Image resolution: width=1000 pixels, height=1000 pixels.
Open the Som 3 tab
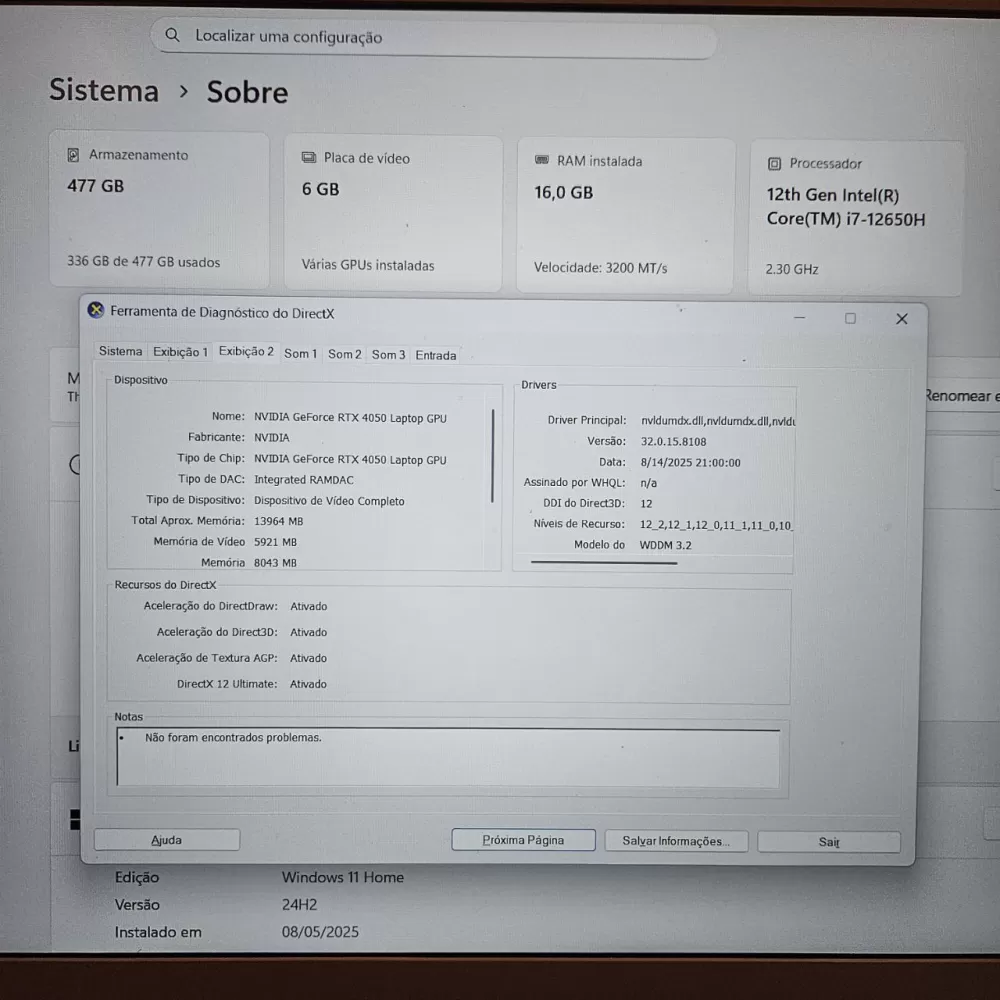(x=388, y=355)
